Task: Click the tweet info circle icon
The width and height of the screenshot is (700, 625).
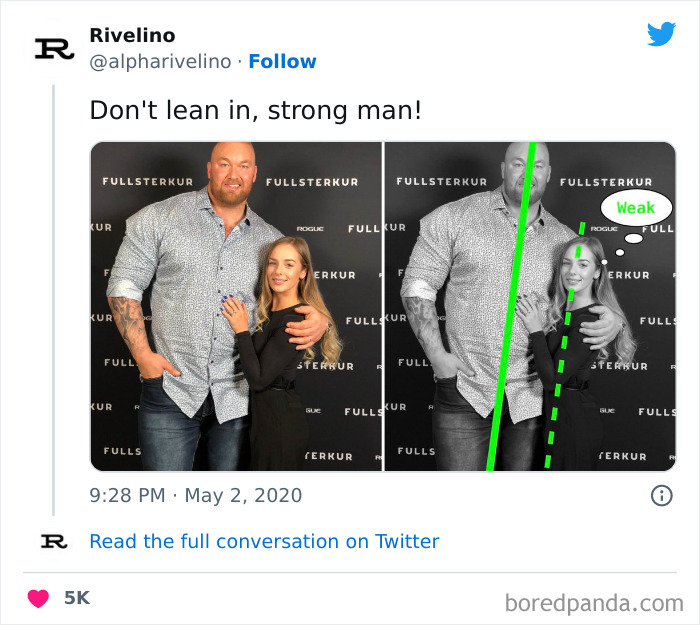Action: [661, 495]
